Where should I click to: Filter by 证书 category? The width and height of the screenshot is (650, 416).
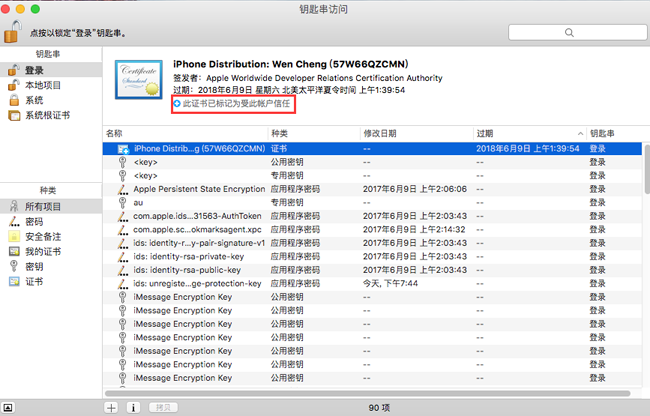click(34, 281)
